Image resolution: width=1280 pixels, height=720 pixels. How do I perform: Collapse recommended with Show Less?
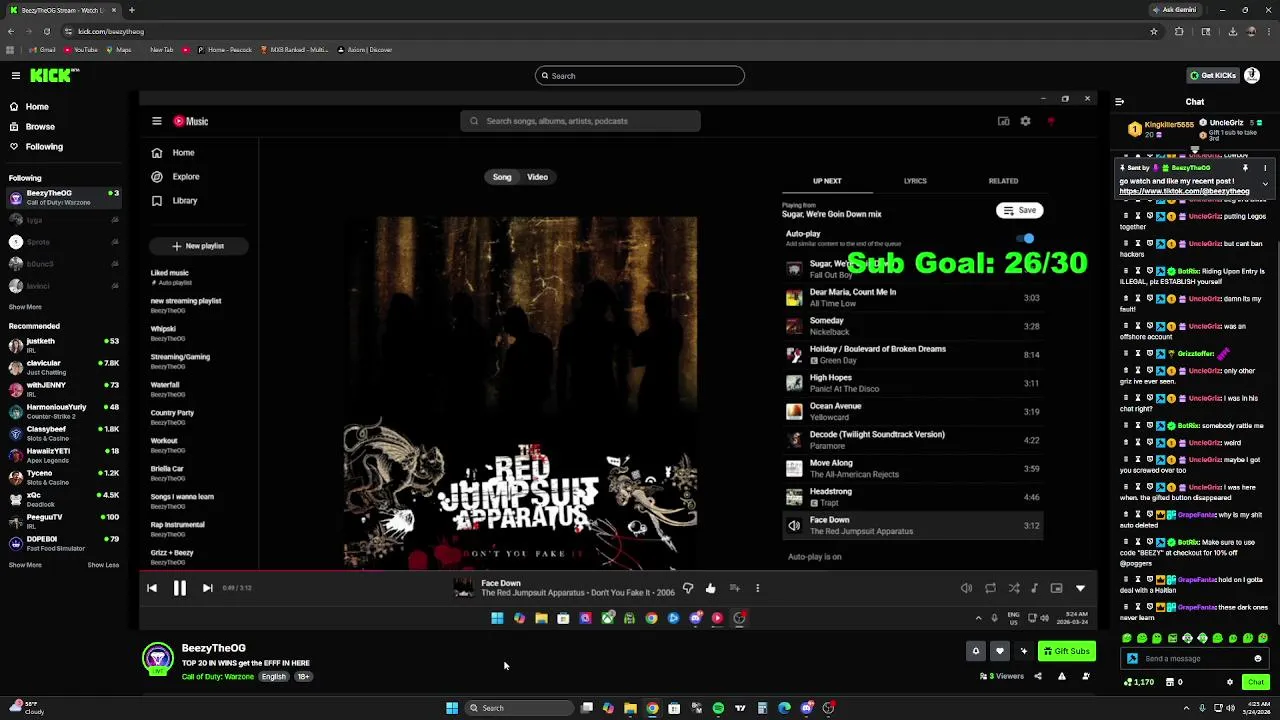103,565
